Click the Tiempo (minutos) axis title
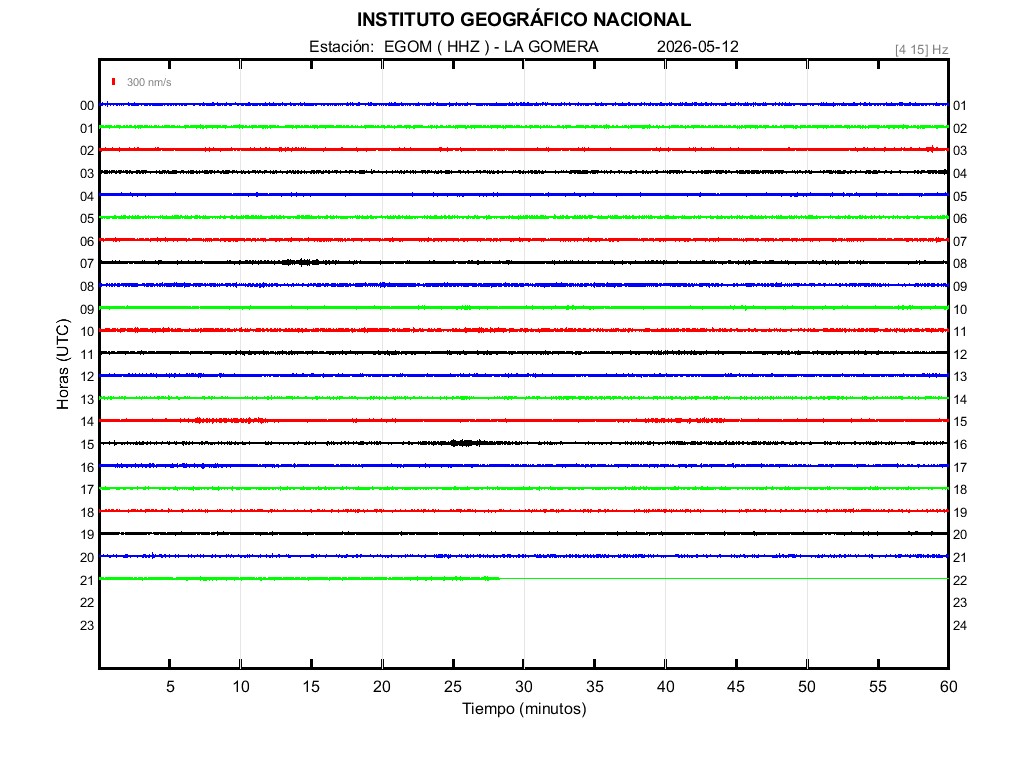This screenshot has height=768, width=1024. coord(524,709)
